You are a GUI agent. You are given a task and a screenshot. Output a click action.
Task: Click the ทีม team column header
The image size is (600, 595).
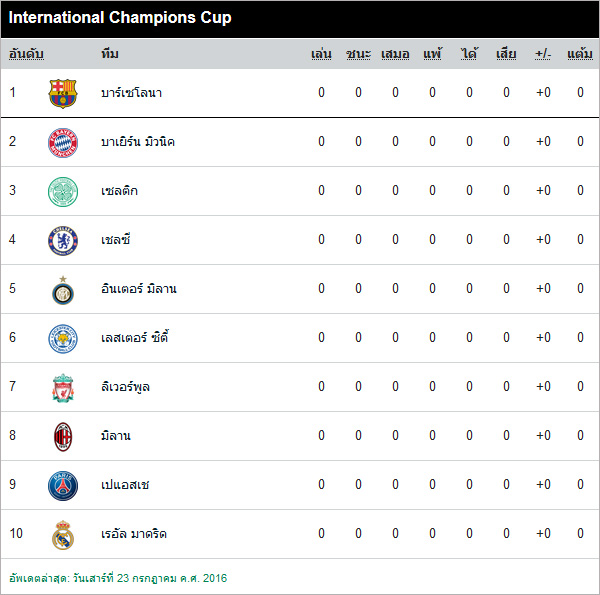tap(110, 54)
